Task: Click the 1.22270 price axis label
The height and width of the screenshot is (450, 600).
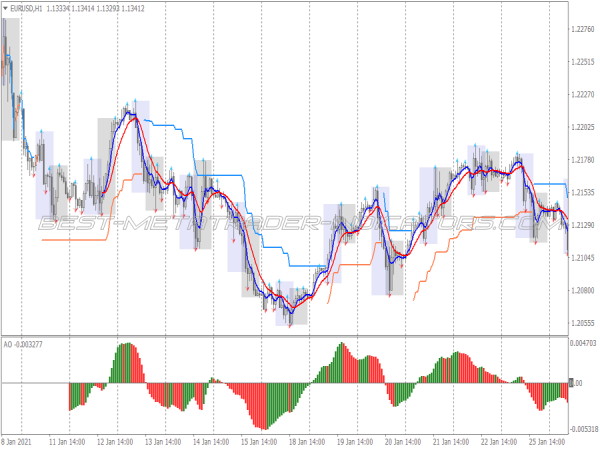Action: click(583, 95)
